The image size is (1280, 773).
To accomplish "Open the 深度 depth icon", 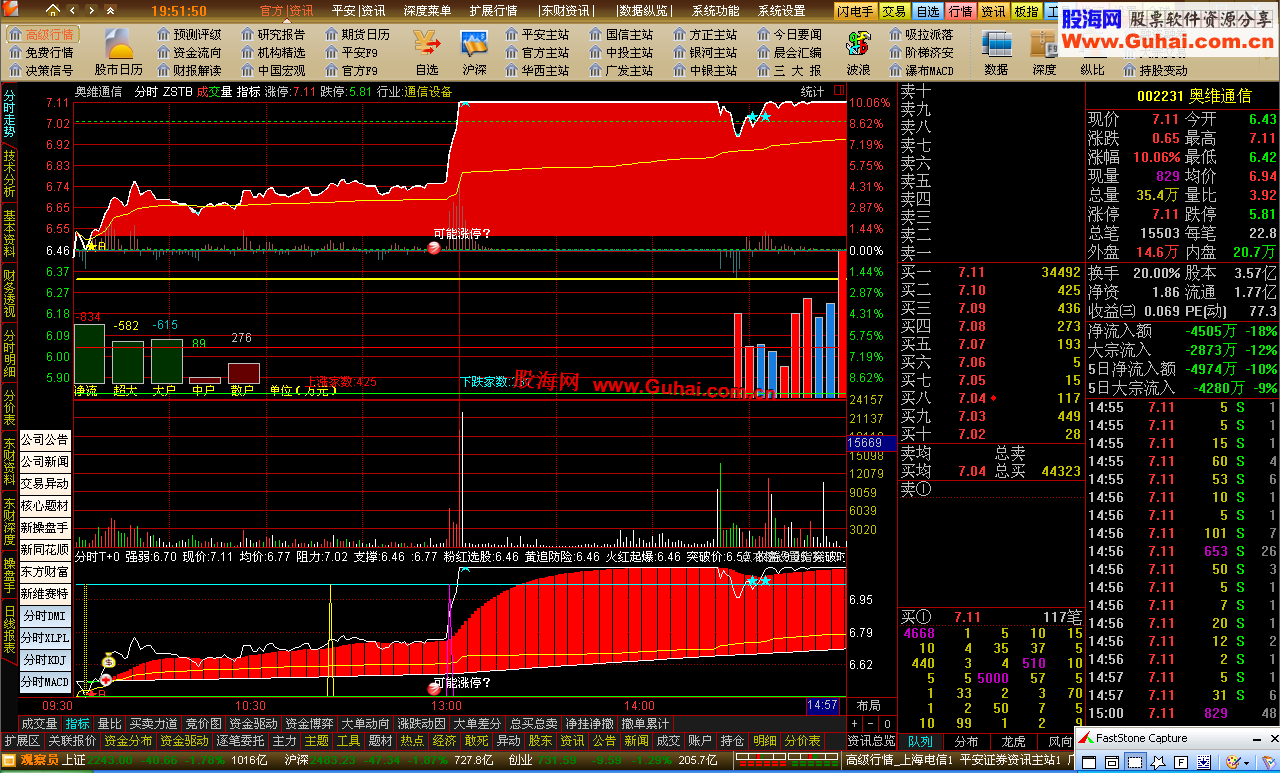I will [x=1044, y=52].
